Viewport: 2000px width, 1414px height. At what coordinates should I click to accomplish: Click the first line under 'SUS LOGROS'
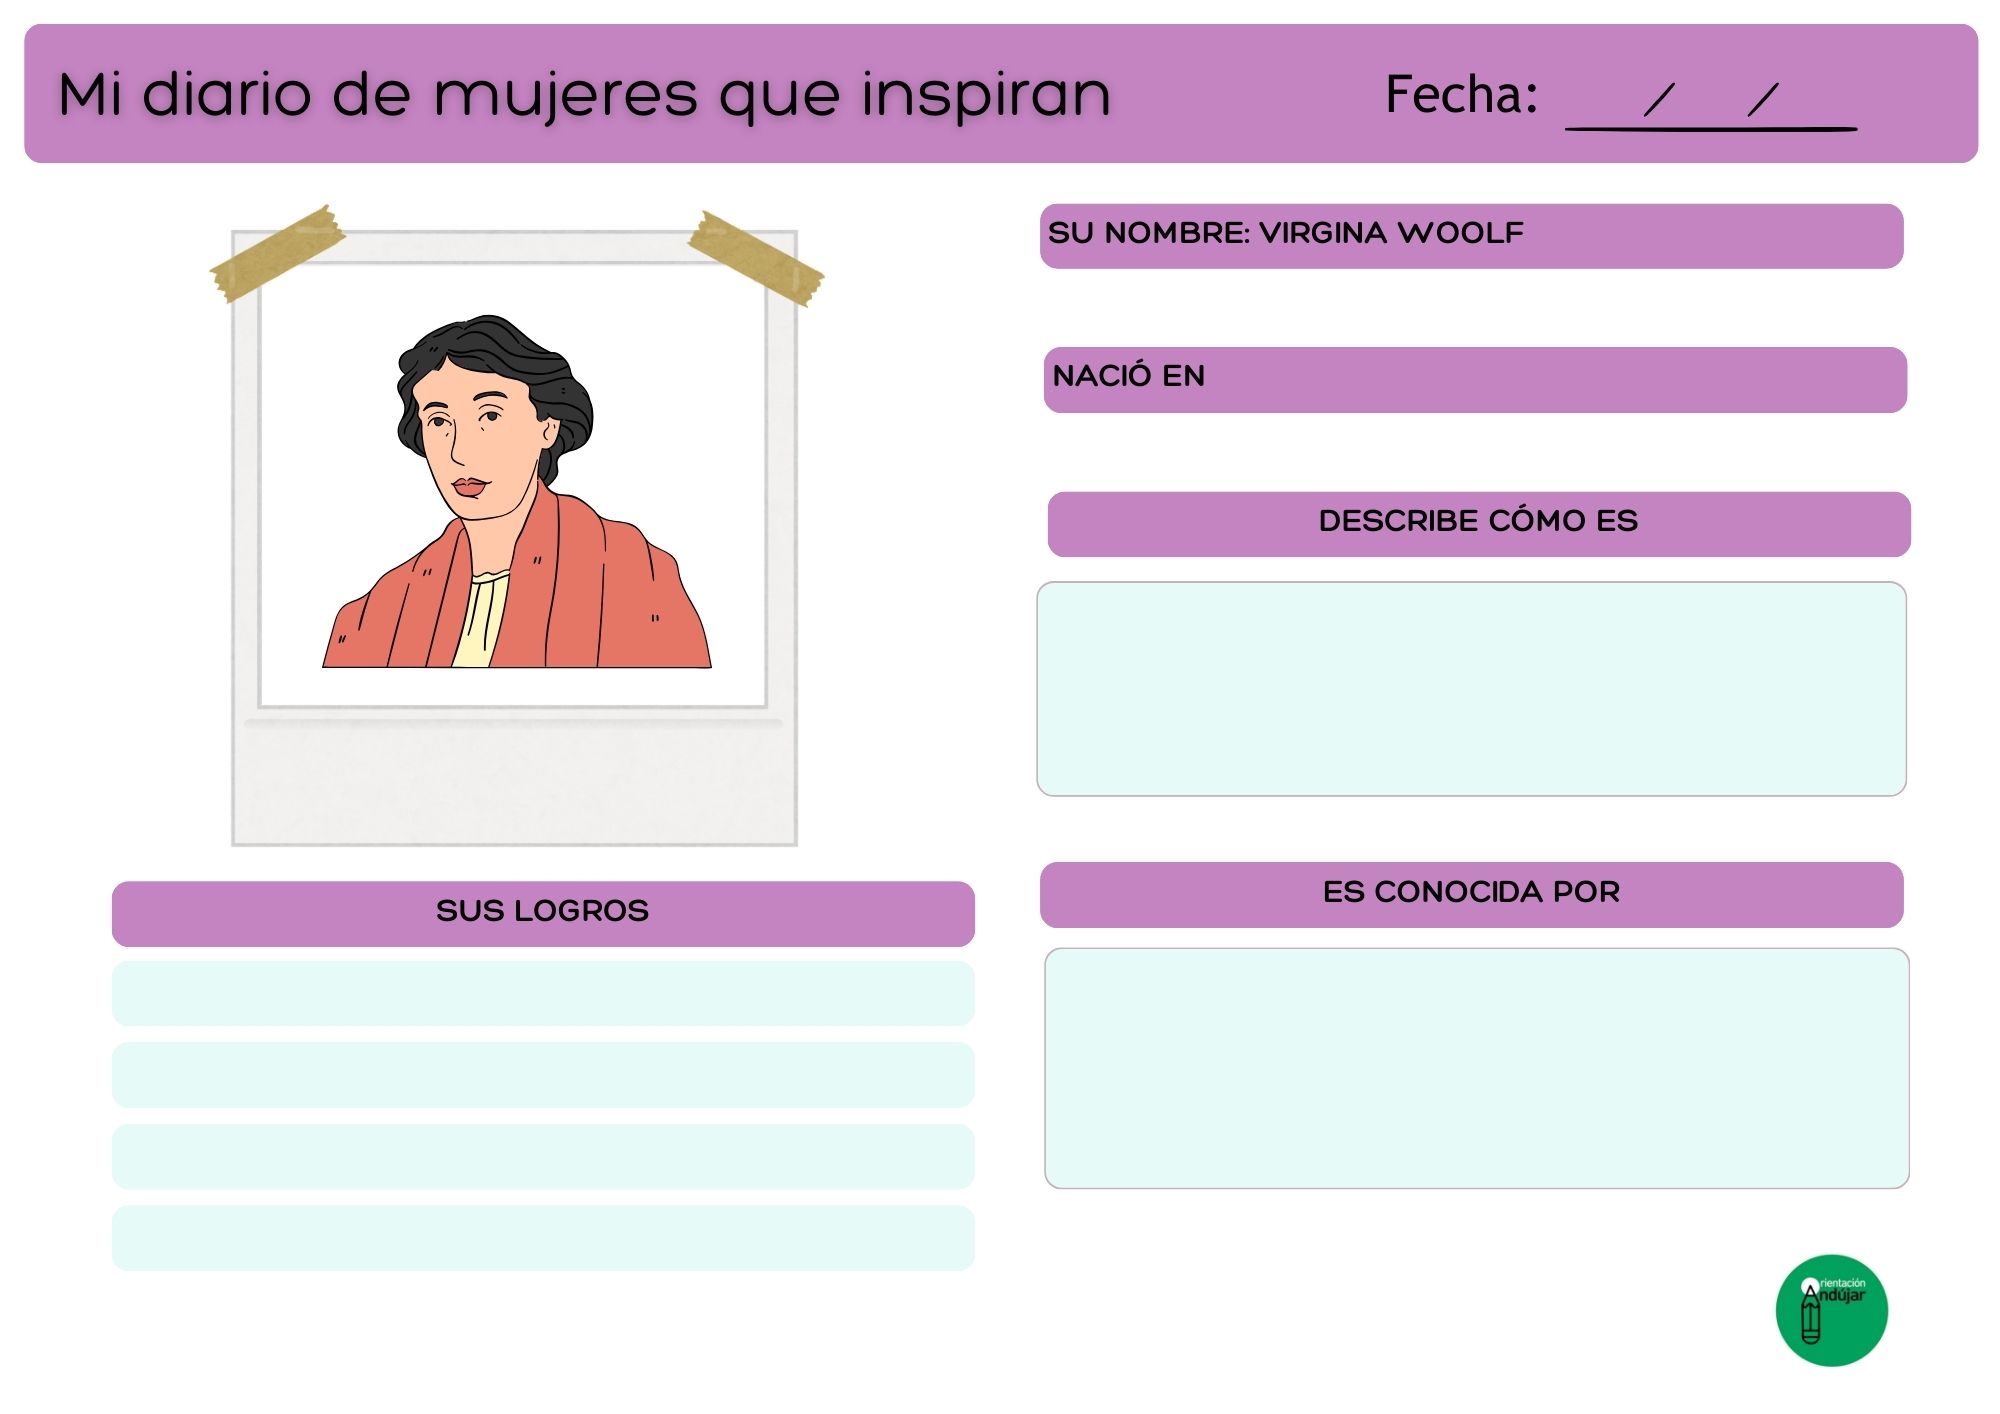[x=543, y=993]
